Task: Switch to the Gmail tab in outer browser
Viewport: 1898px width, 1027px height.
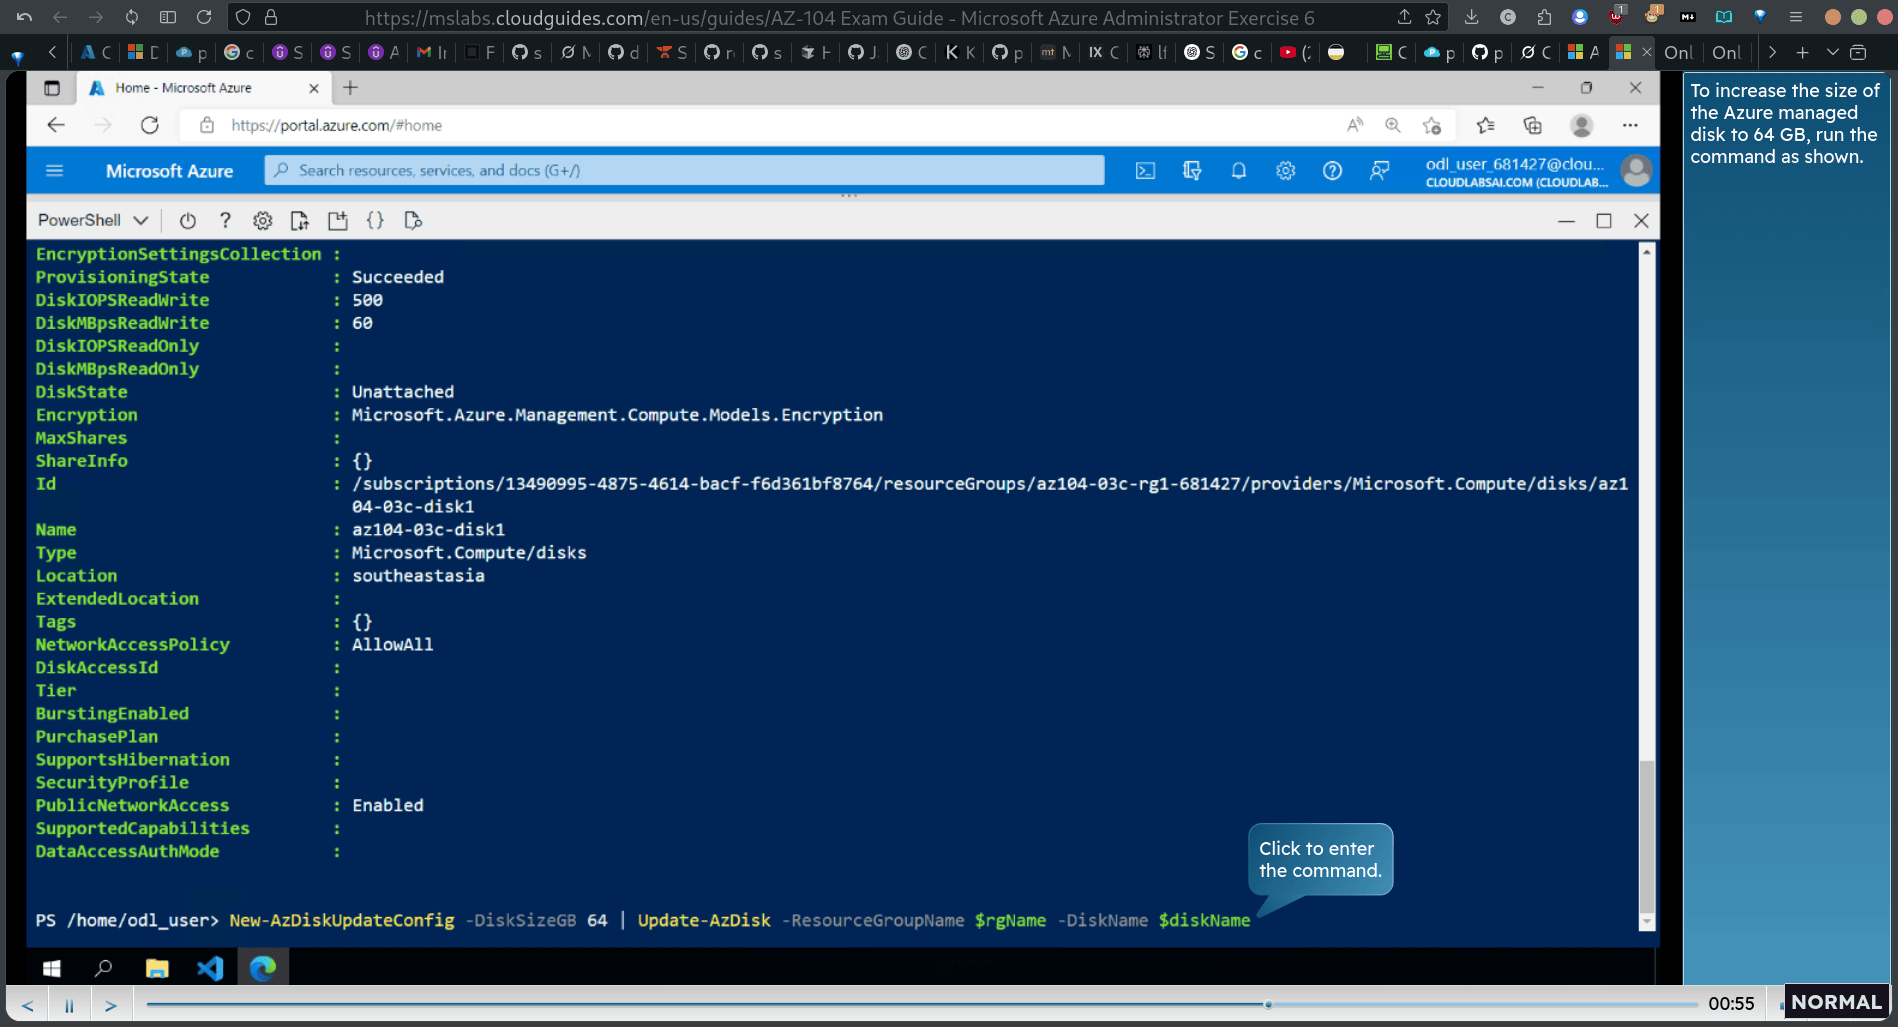Action: click(431, 53)
